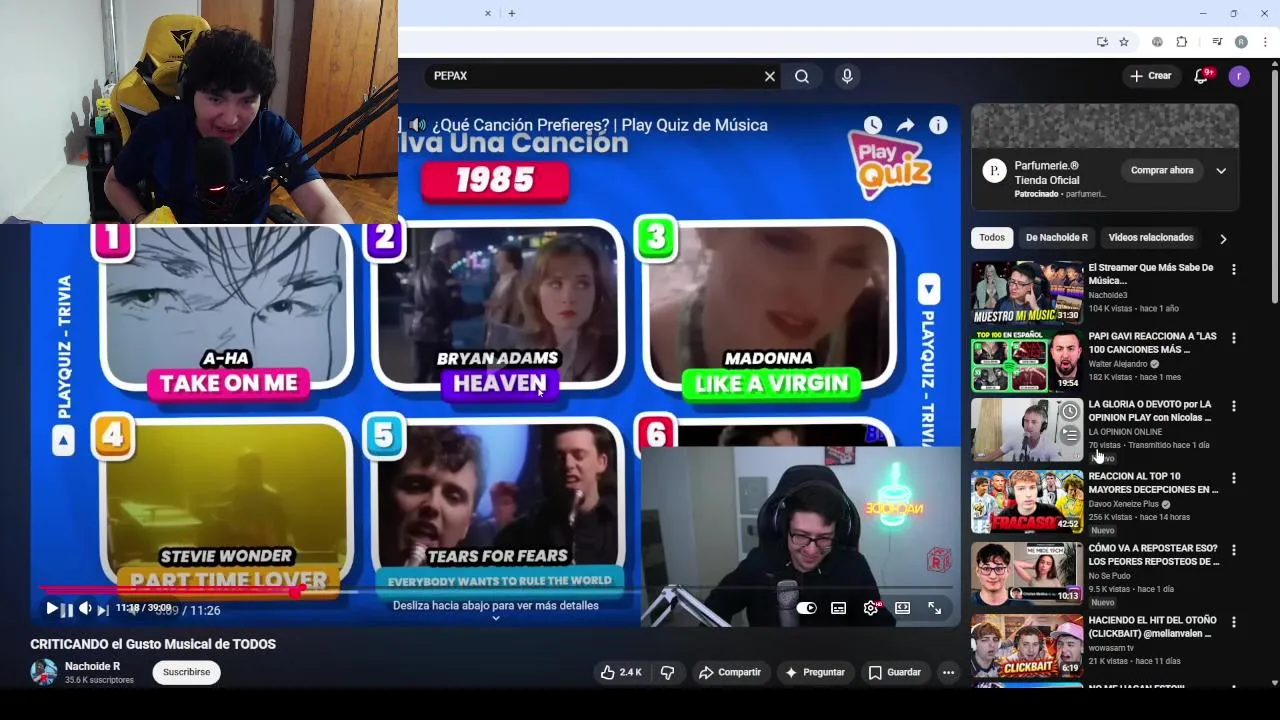Enter fullscreen mode
This screenshot has height=720, width=1280.
click(934, 608)
